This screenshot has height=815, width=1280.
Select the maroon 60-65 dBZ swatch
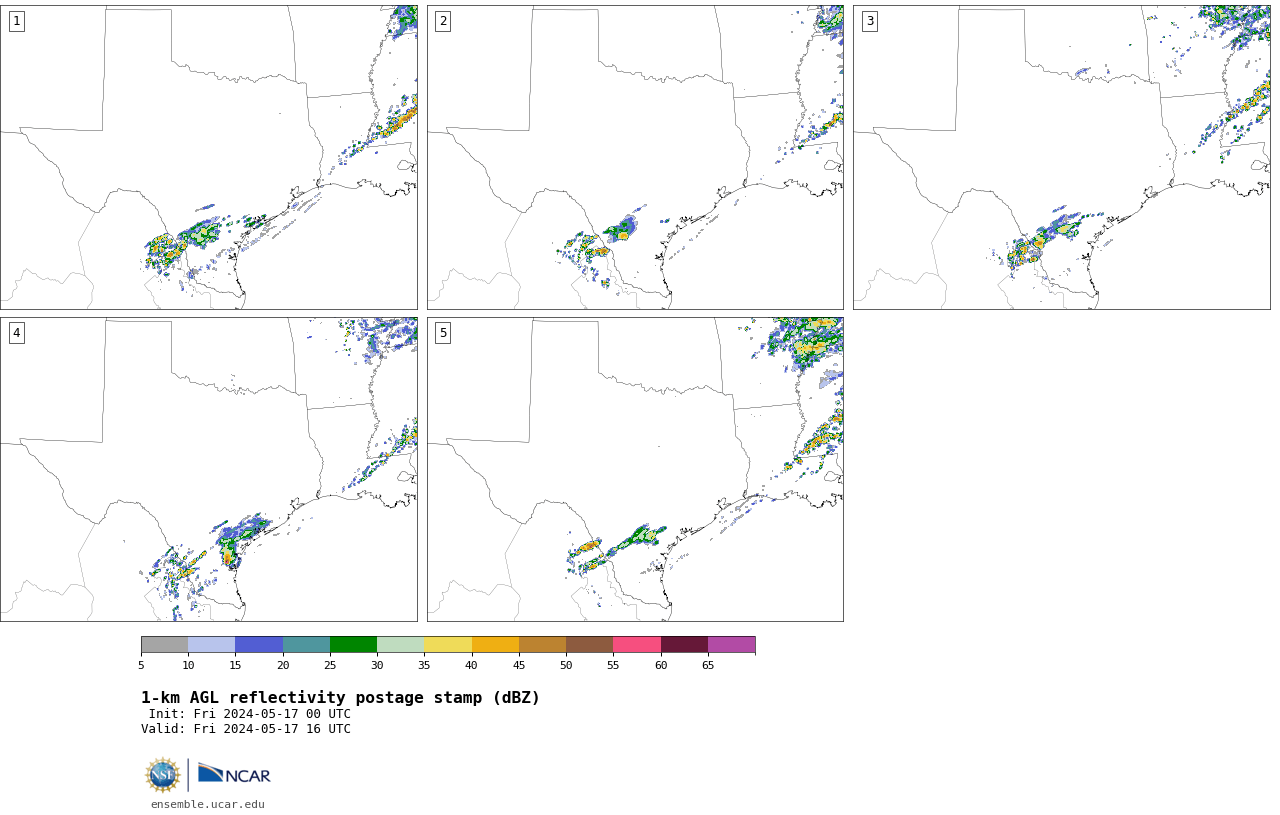pyautogui.click(x=684, y=644)
